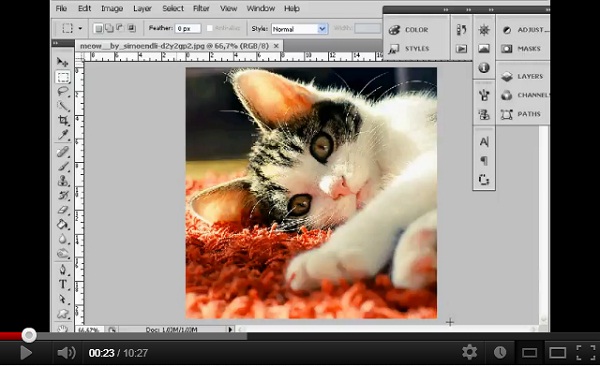Open the Image menu
This screenshot has width=600, height=366.
point(112,8)
